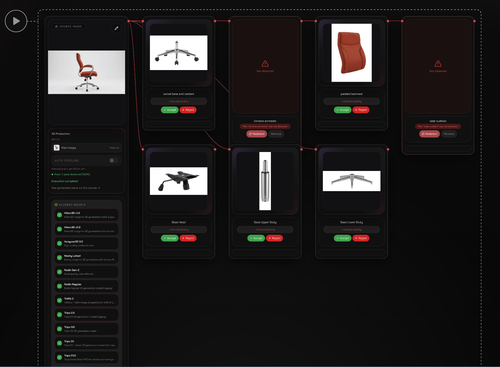Accept the Base Upper Body part

click(x=256, y=238)
